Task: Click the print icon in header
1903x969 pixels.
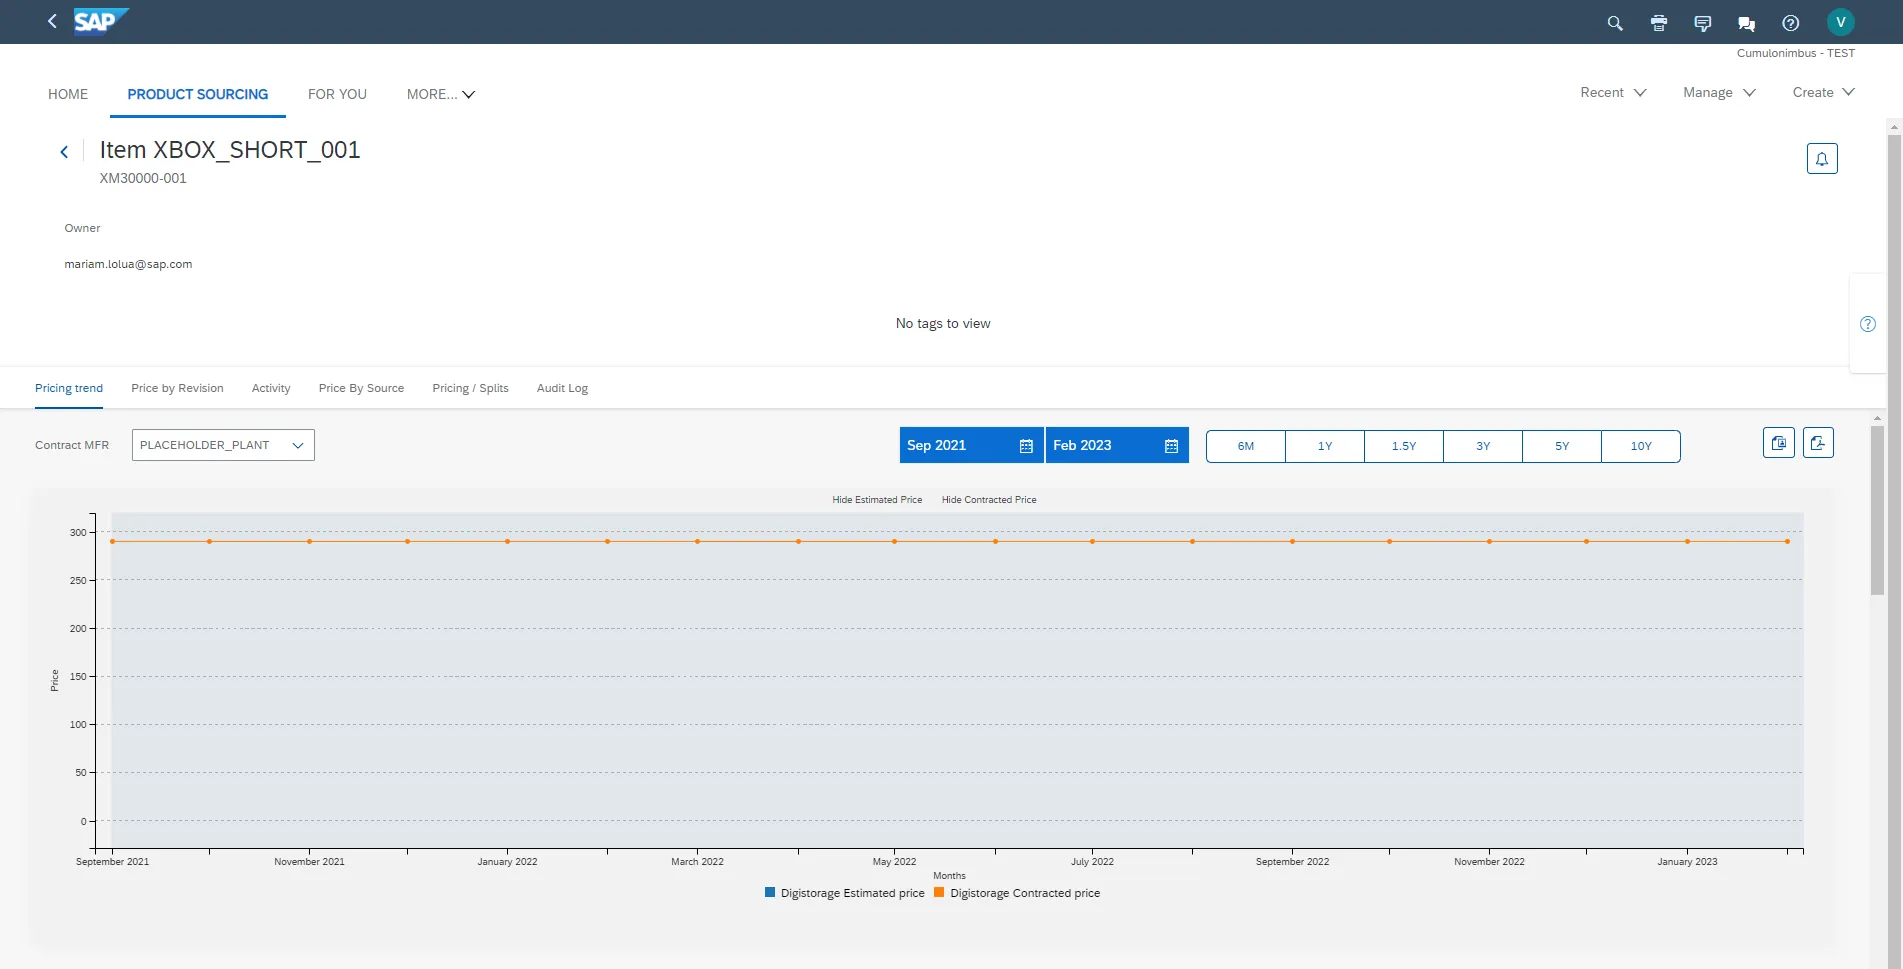Action: coord(1659,23)
